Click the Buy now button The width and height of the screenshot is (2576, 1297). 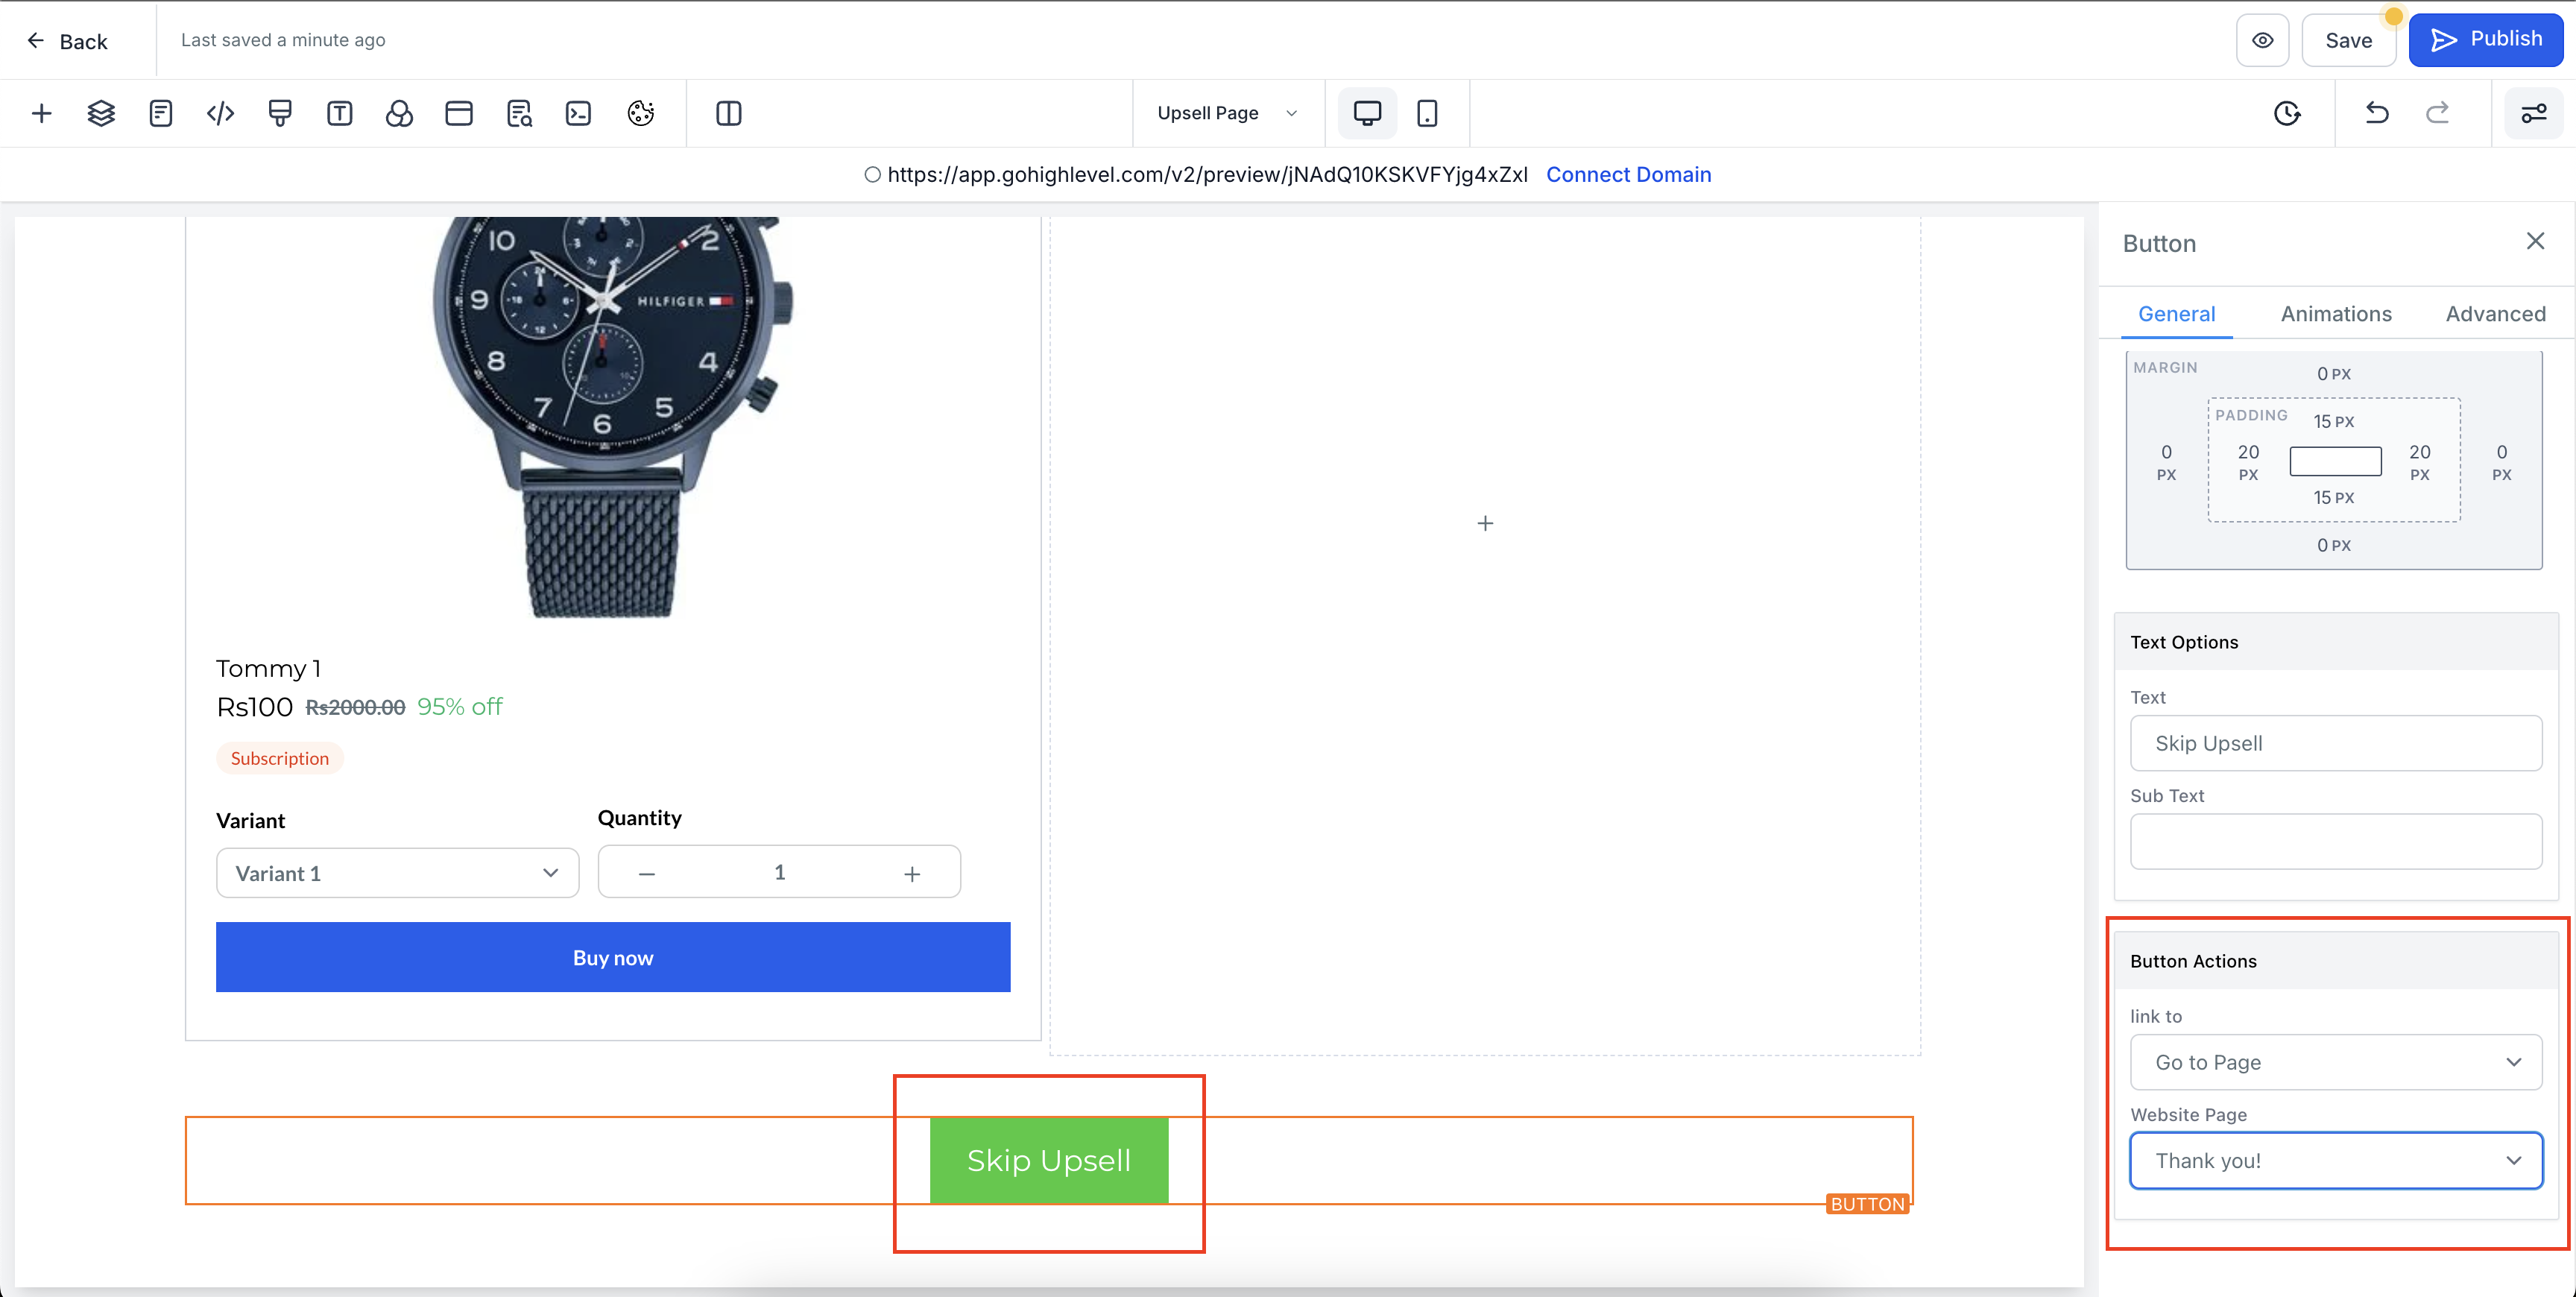click(613, 957)
